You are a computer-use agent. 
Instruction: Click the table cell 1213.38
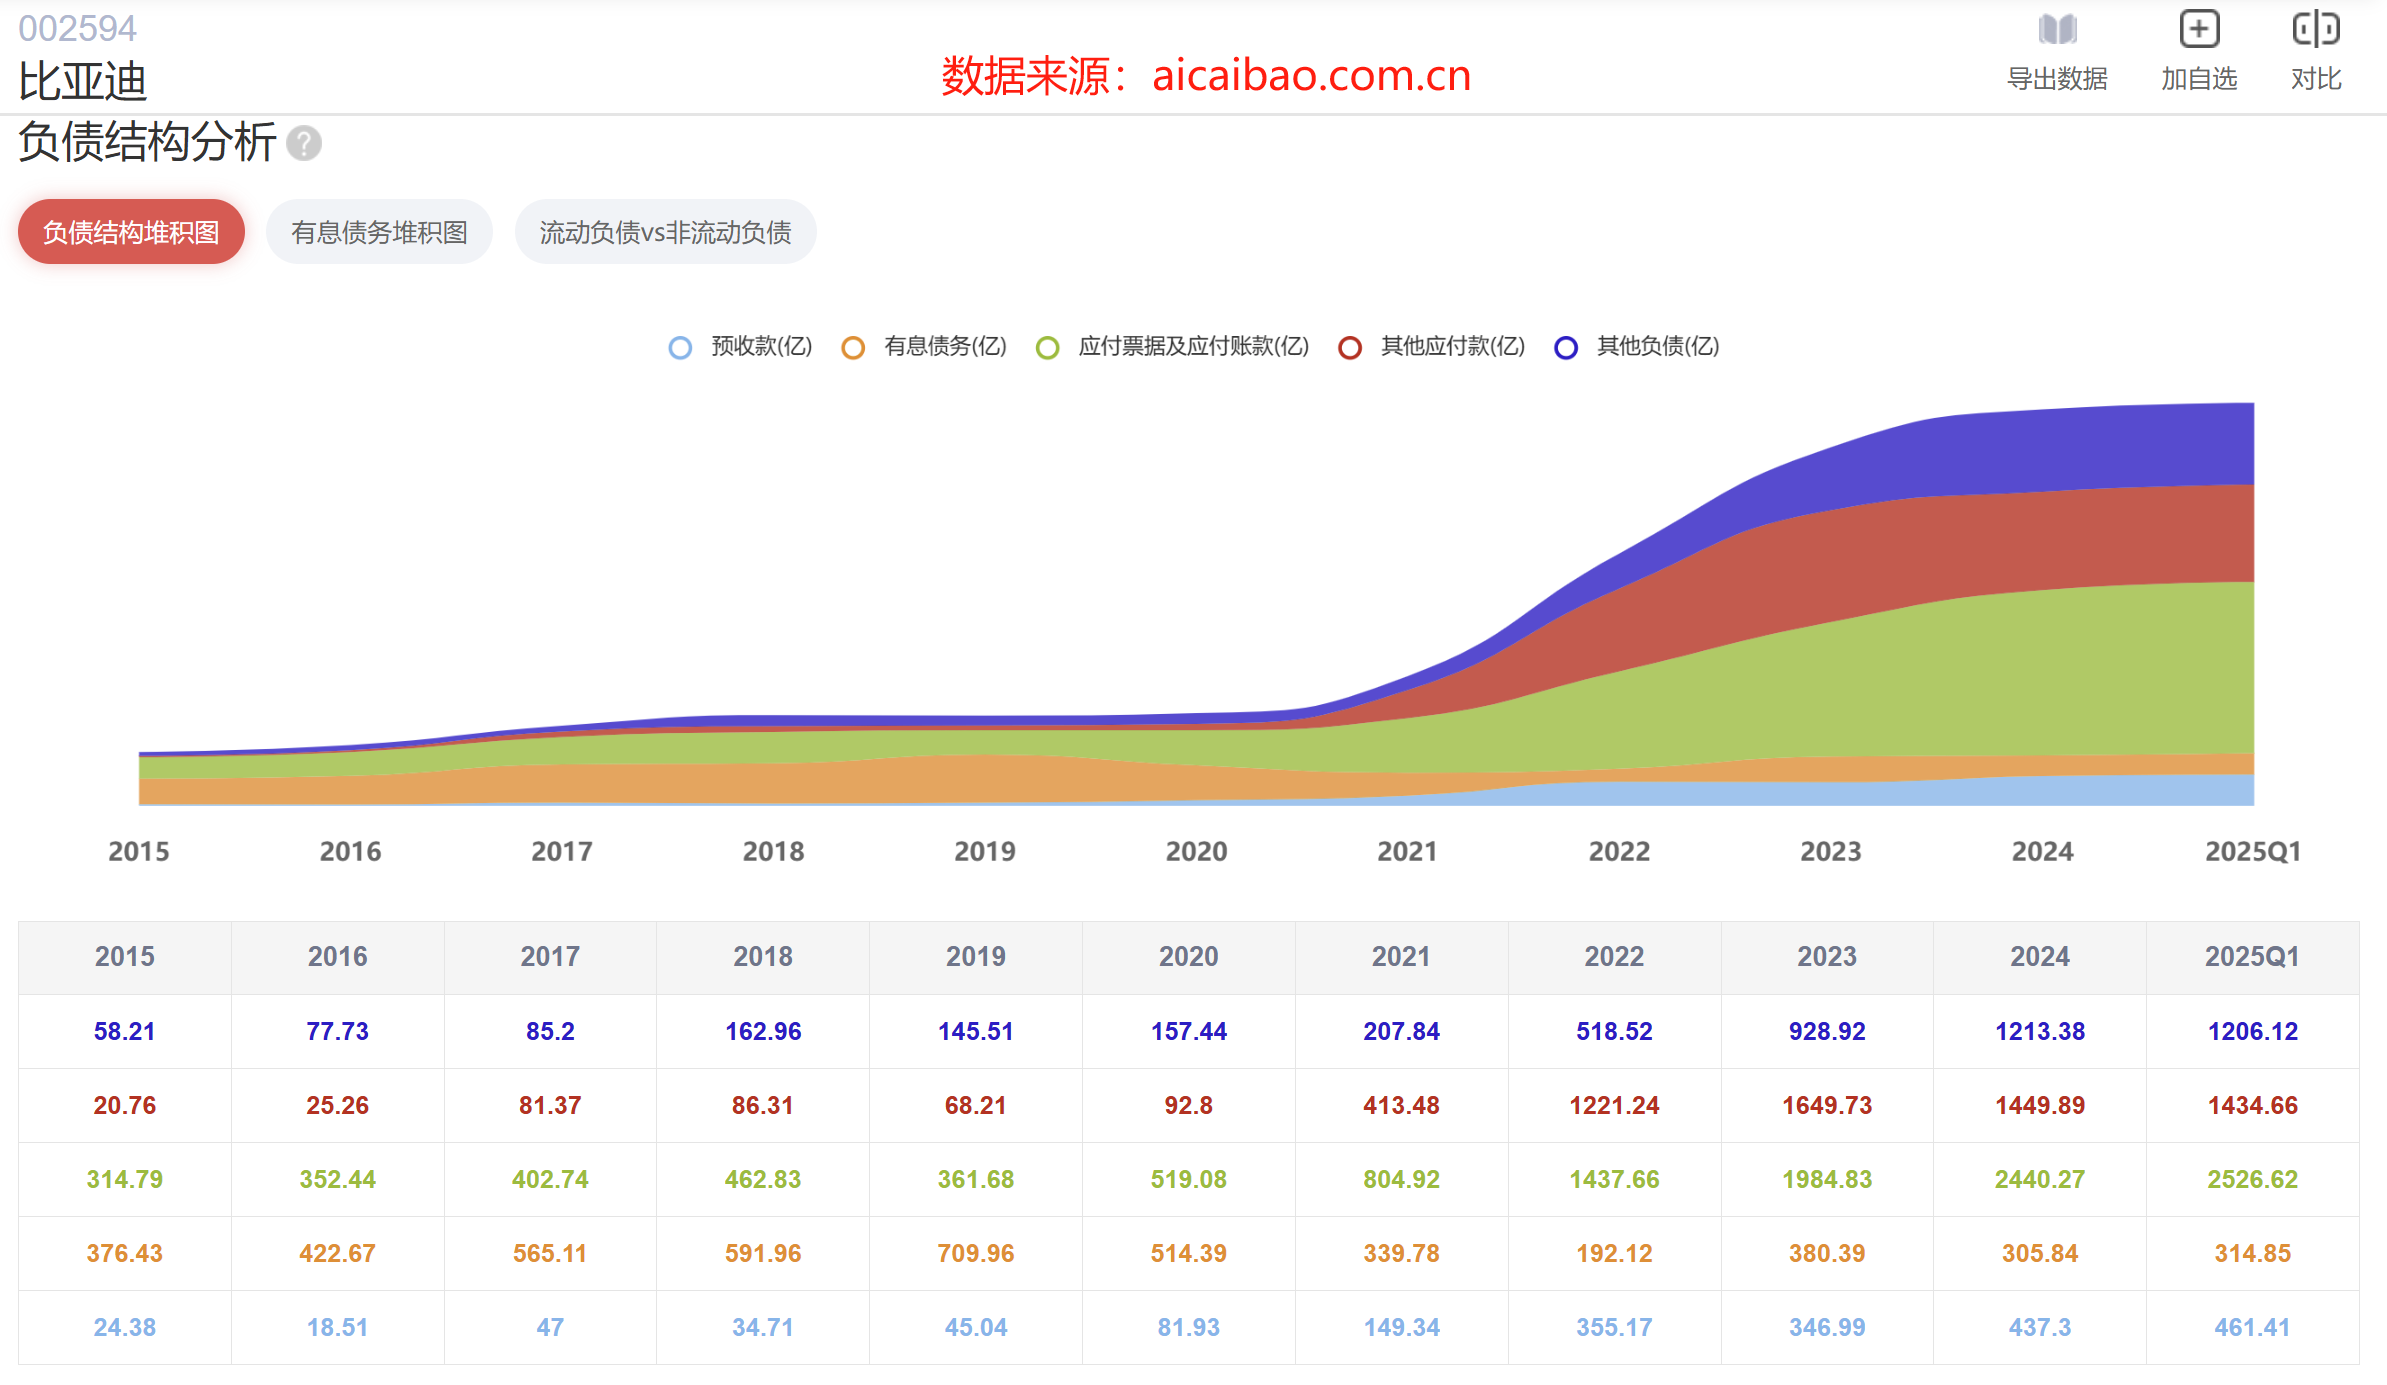point(2040,1031)
